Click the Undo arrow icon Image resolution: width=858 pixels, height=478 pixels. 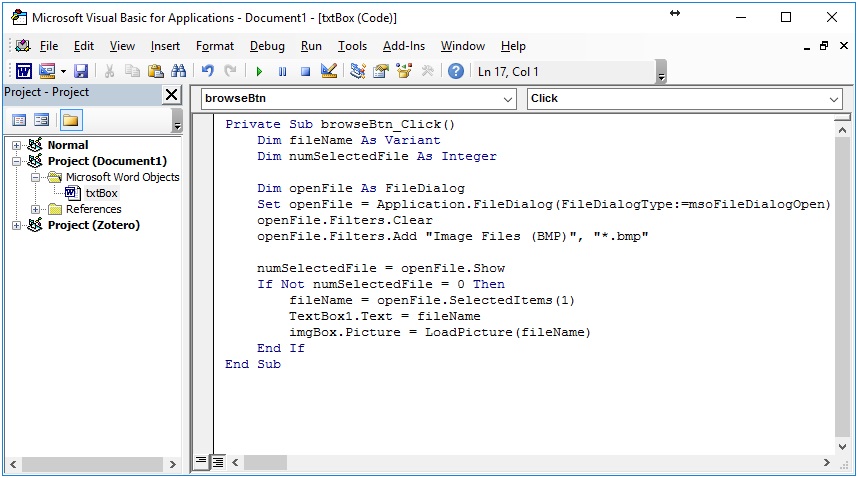click(207, 71)
